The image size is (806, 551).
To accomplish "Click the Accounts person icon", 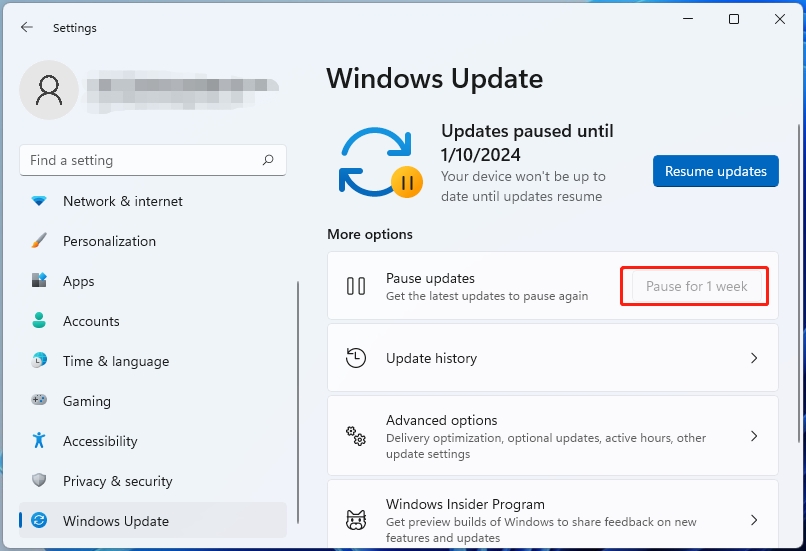I will [39, 320].
